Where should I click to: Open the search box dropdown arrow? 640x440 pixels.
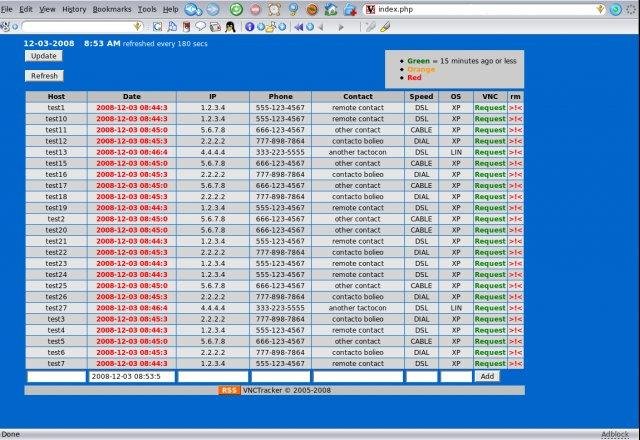point(138,27)
